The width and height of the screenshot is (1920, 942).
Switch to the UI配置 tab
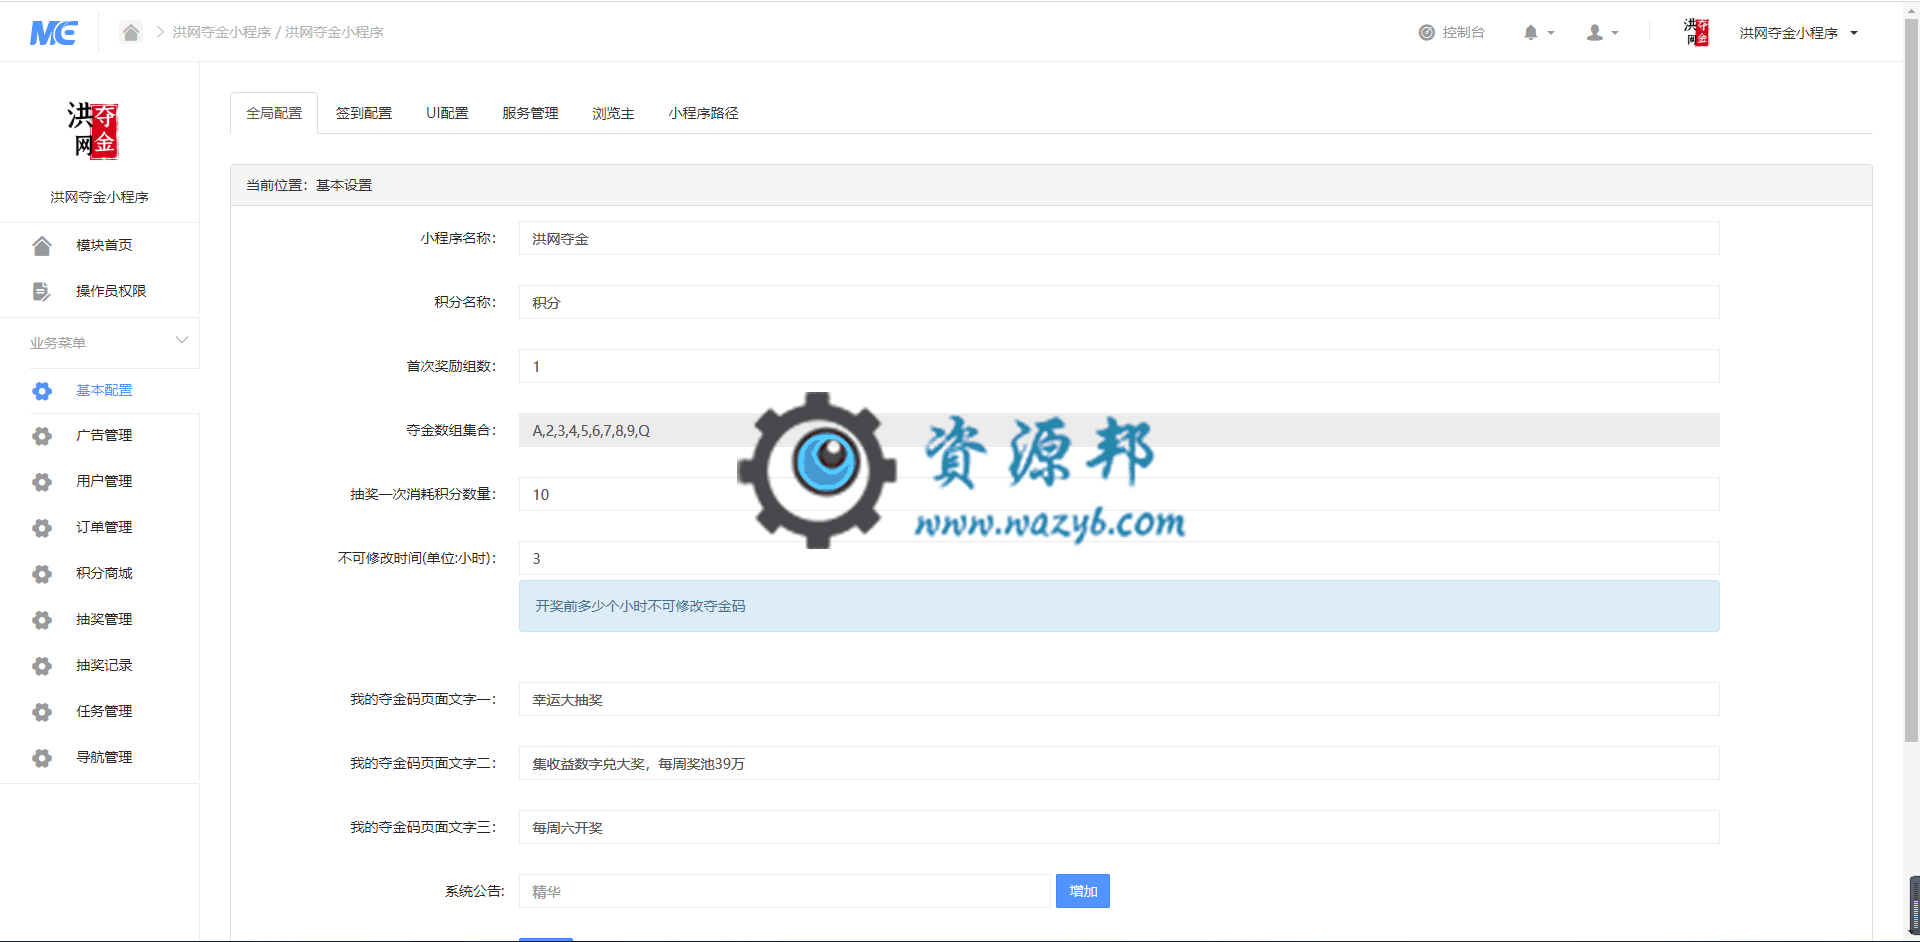click(447, 113)
